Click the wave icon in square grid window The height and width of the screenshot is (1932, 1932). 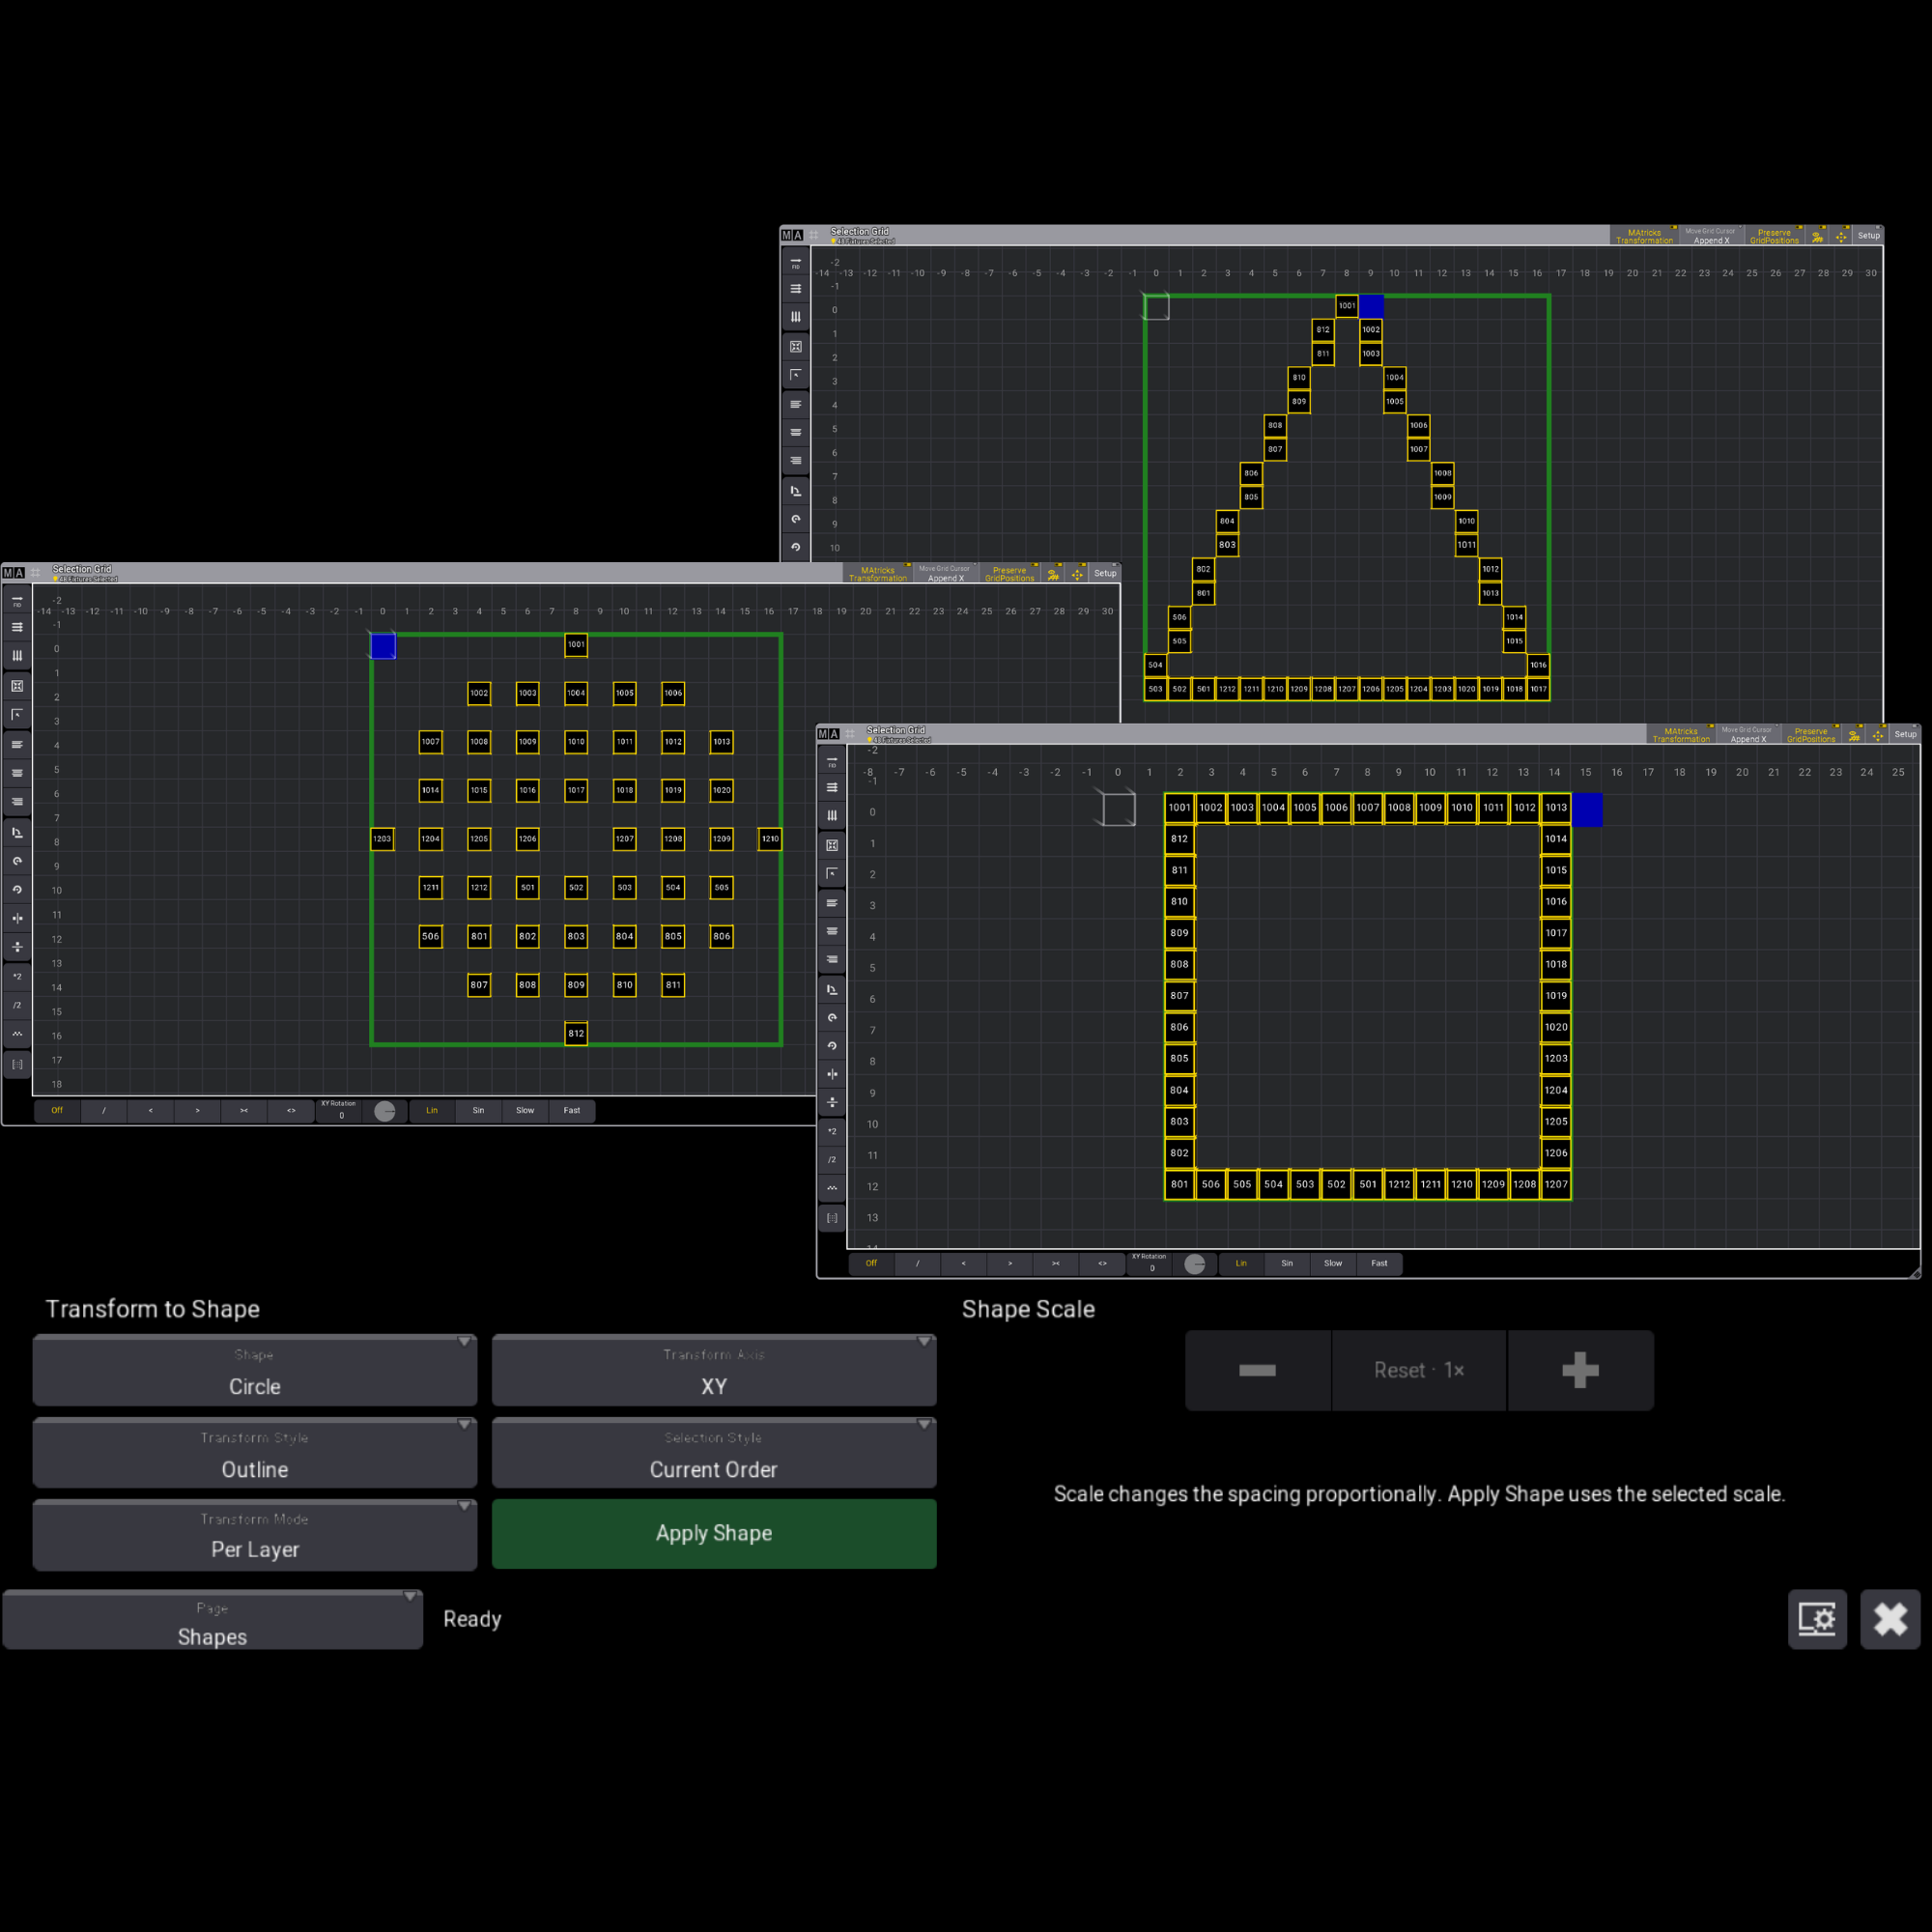coord(832,1188)
